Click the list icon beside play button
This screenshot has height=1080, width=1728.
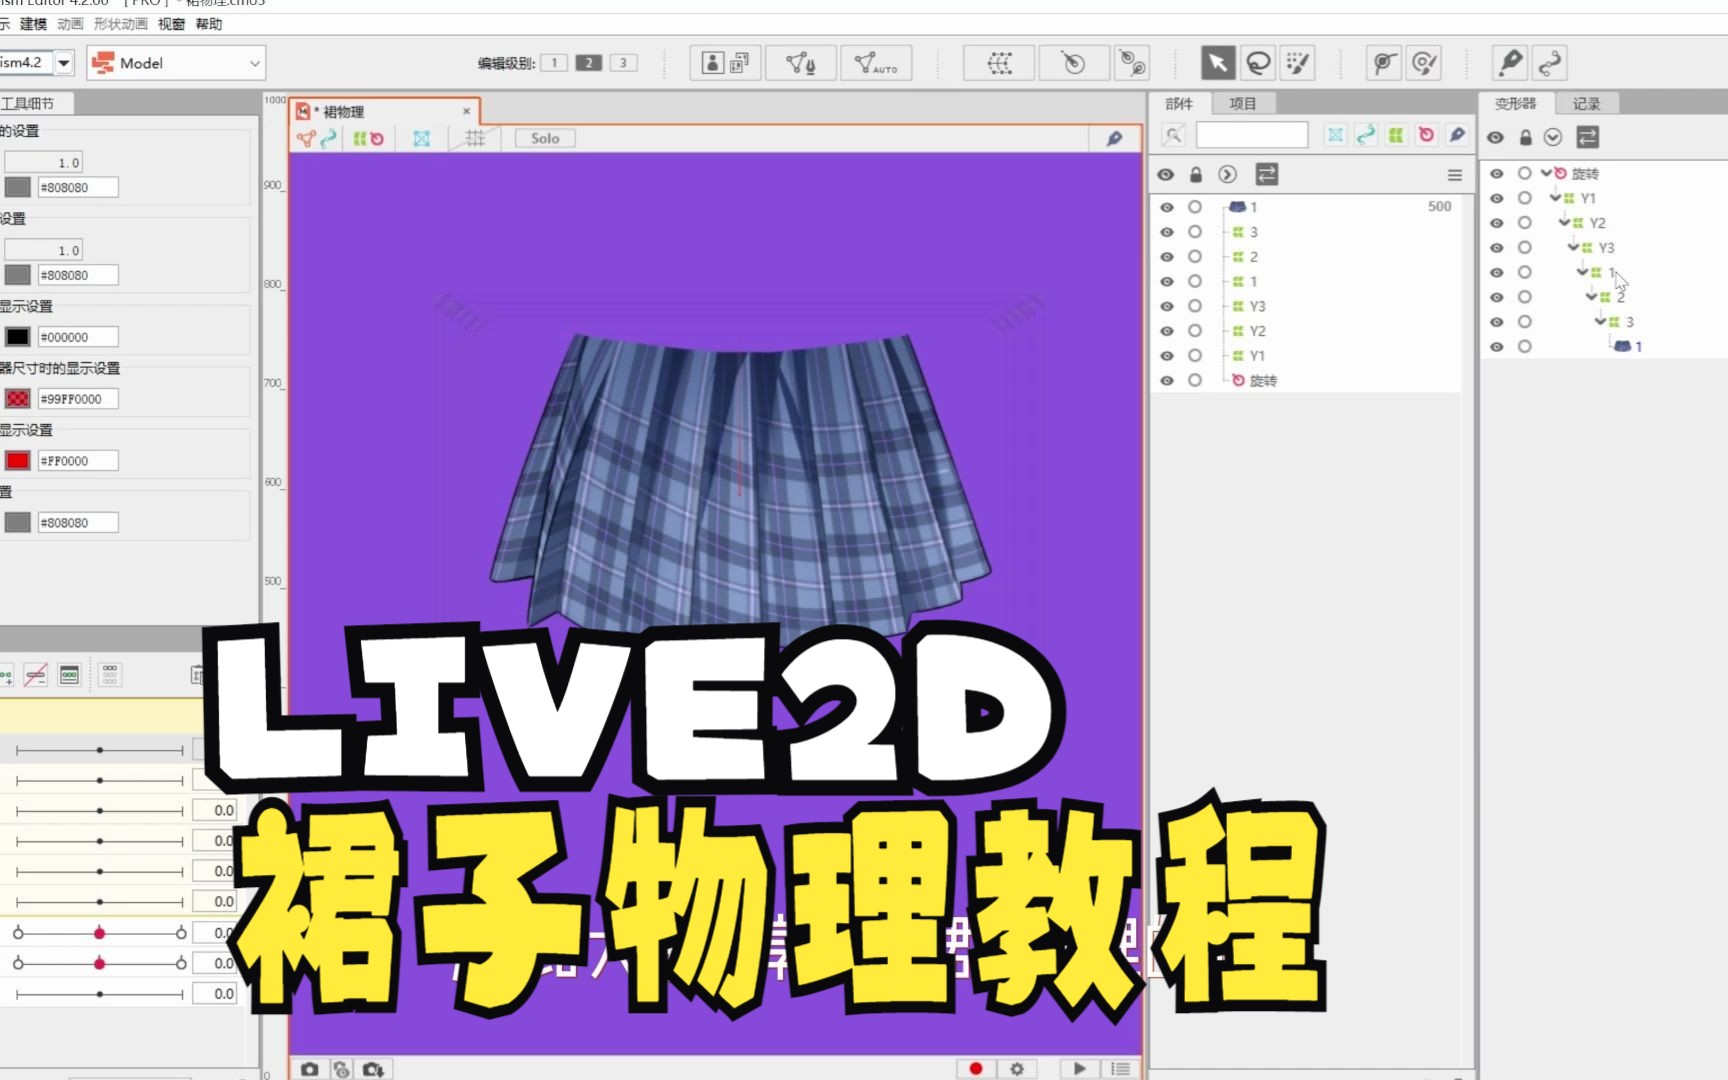(x=1120, y=1069)
